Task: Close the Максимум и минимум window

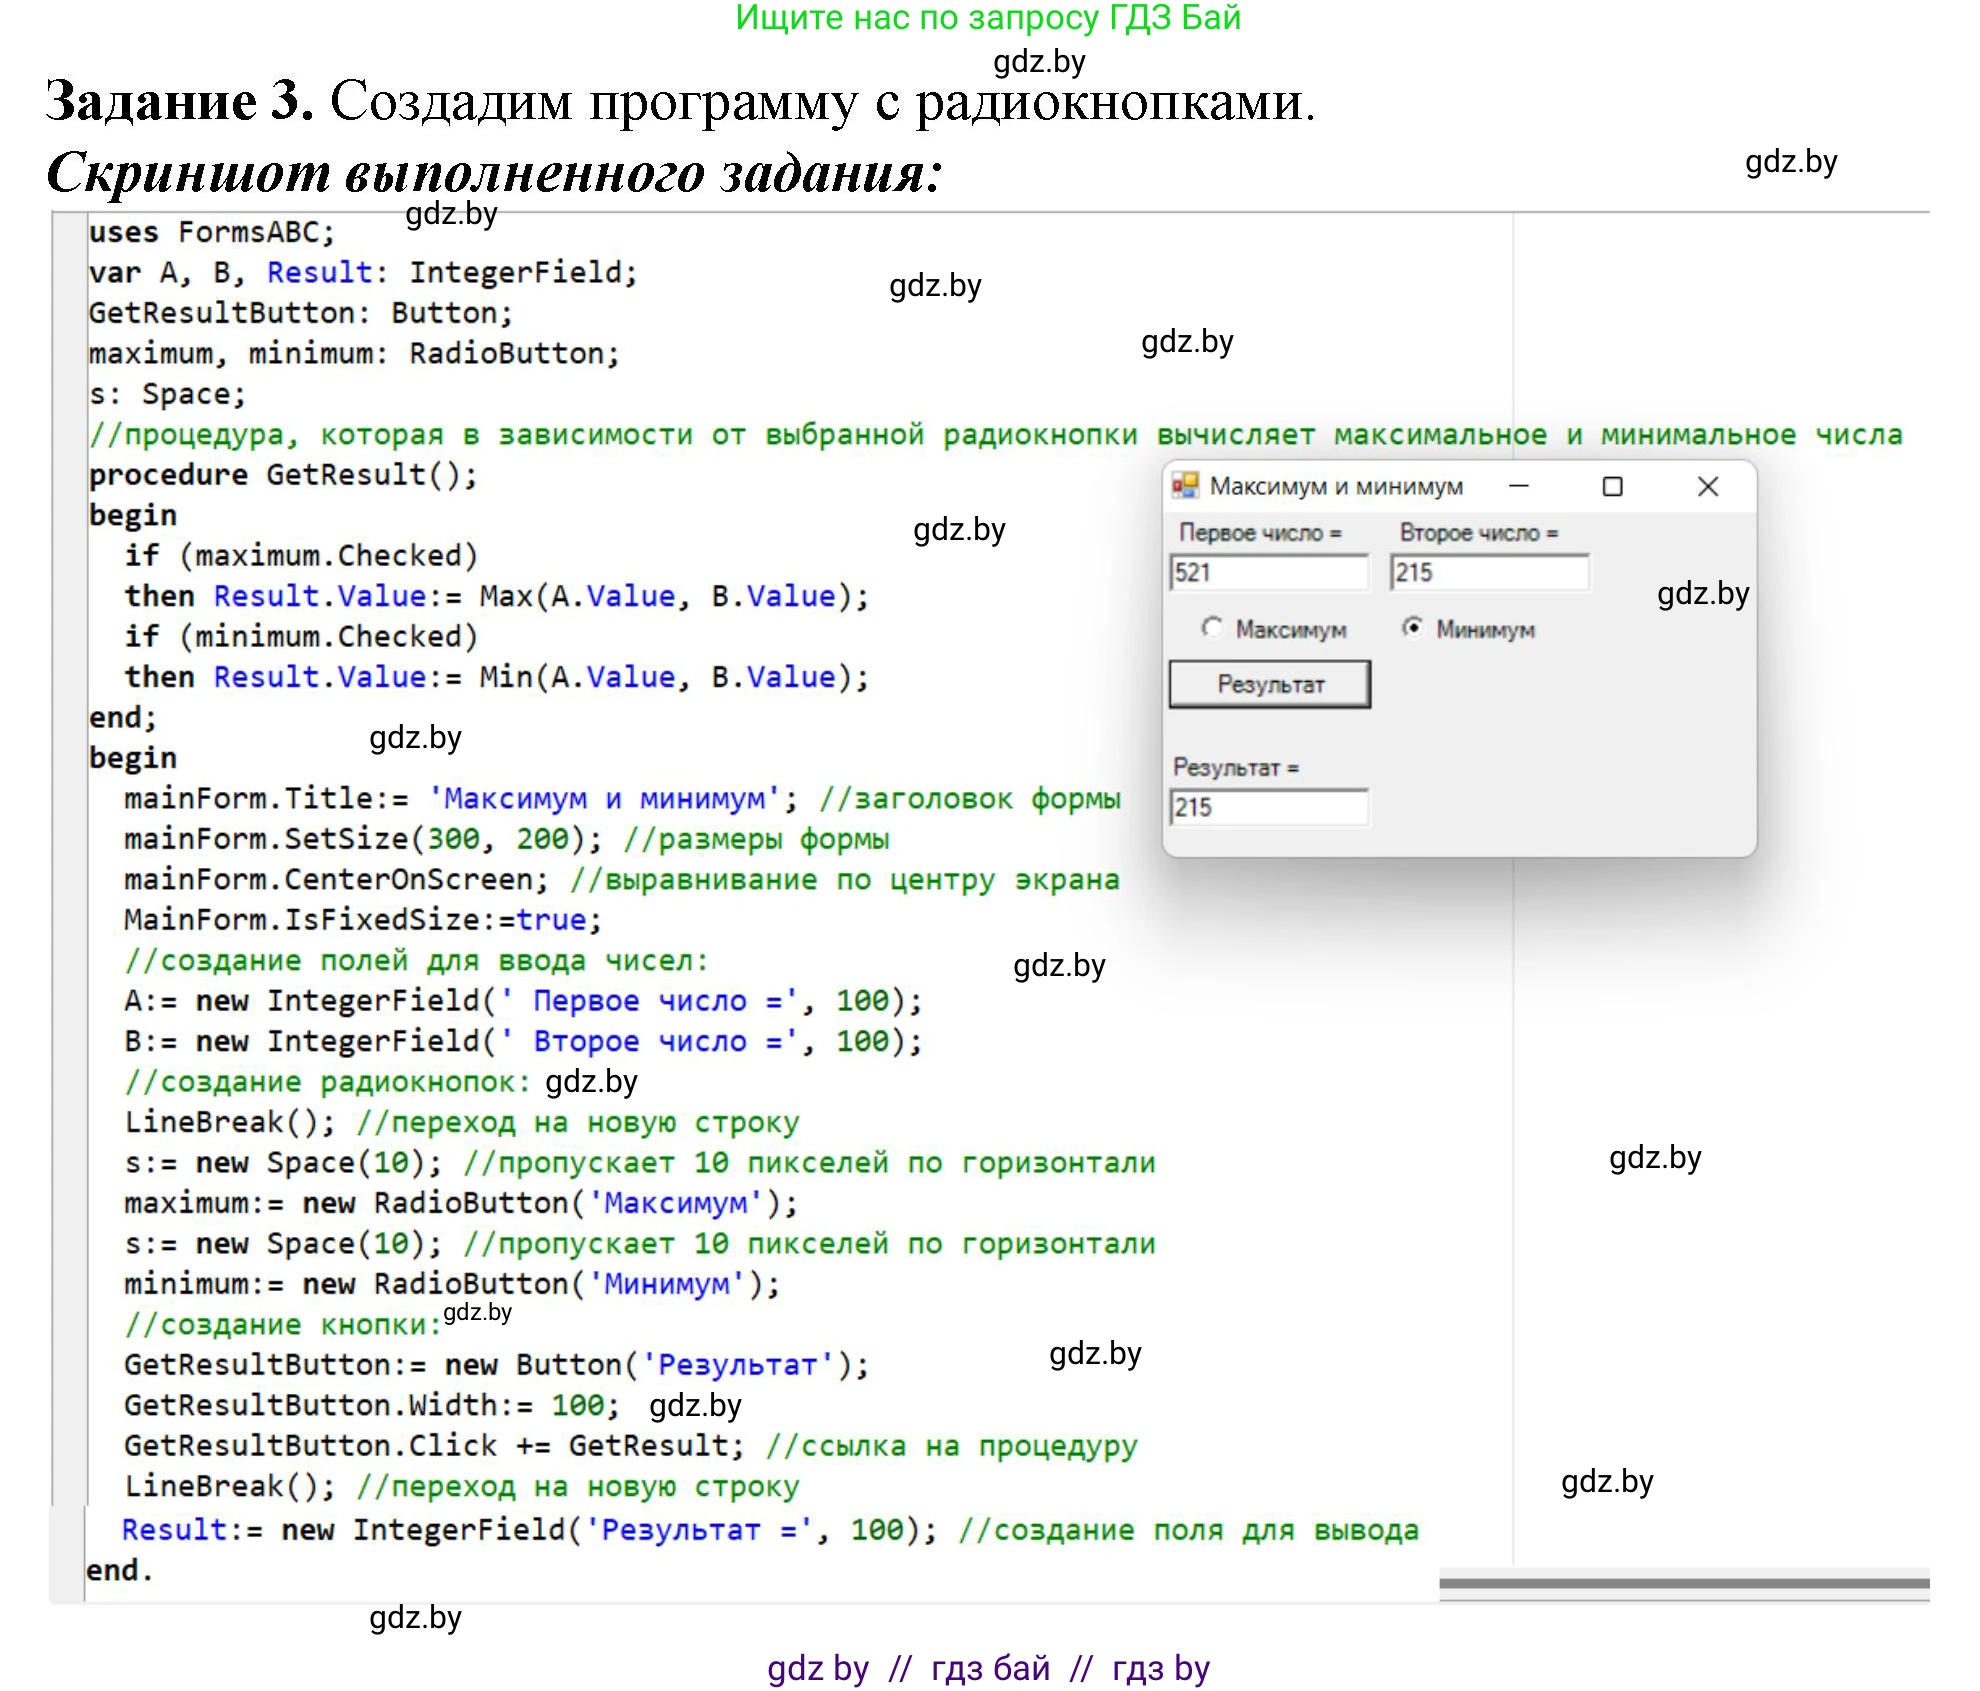Action: (x=1707, y=486)
